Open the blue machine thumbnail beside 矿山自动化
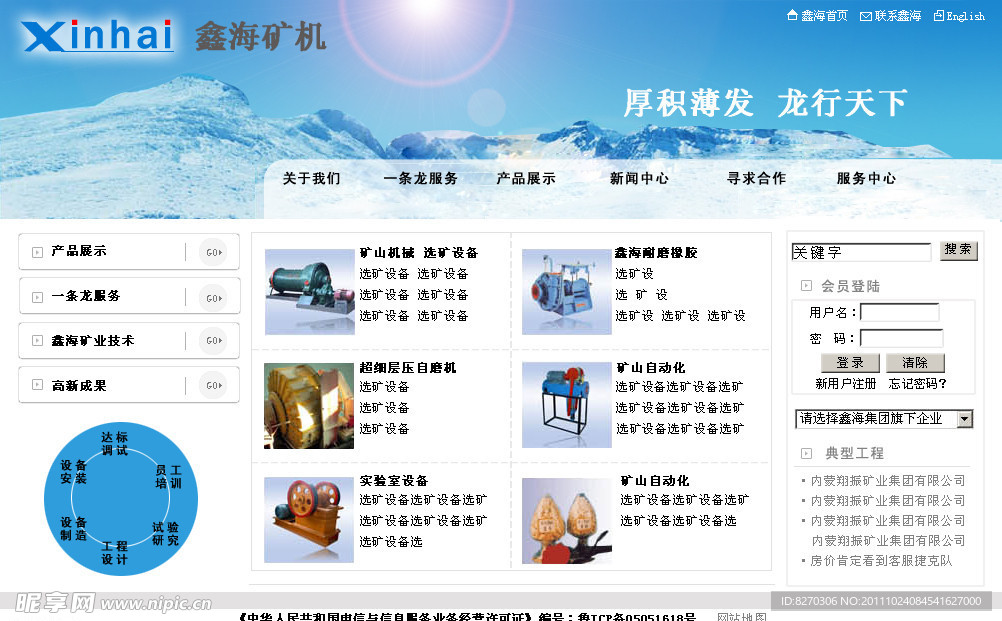Image resolution: width=1002 pixels, height=621 pixels. [566, 405]
